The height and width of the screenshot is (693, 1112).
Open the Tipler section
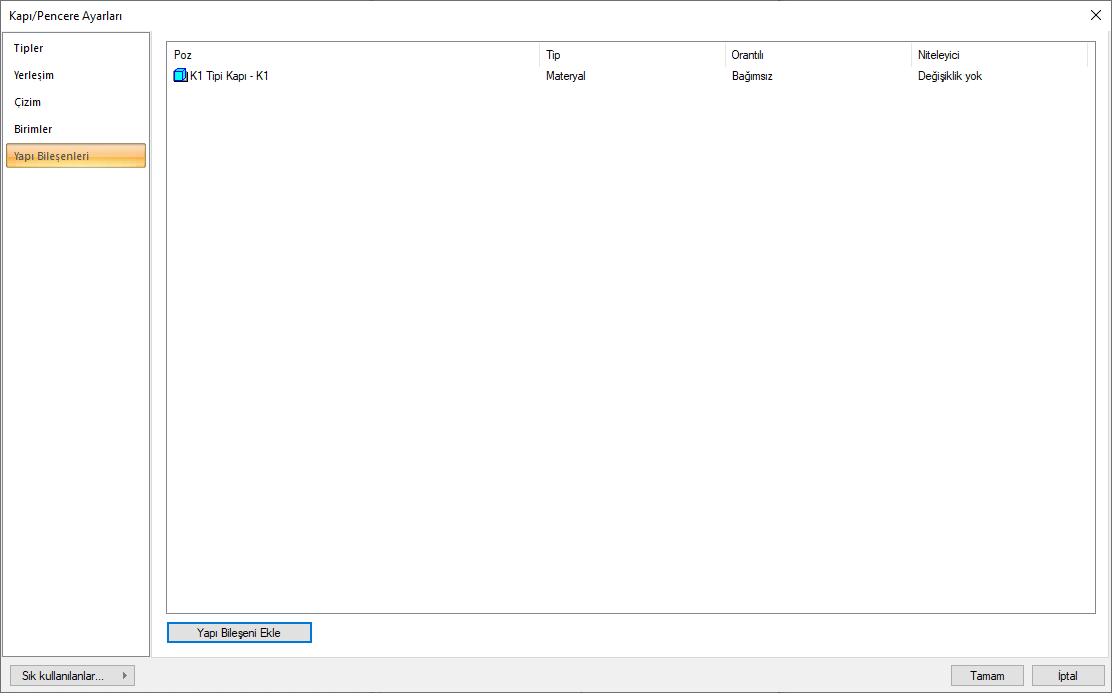pyautogui.click(x=76, y=48)
